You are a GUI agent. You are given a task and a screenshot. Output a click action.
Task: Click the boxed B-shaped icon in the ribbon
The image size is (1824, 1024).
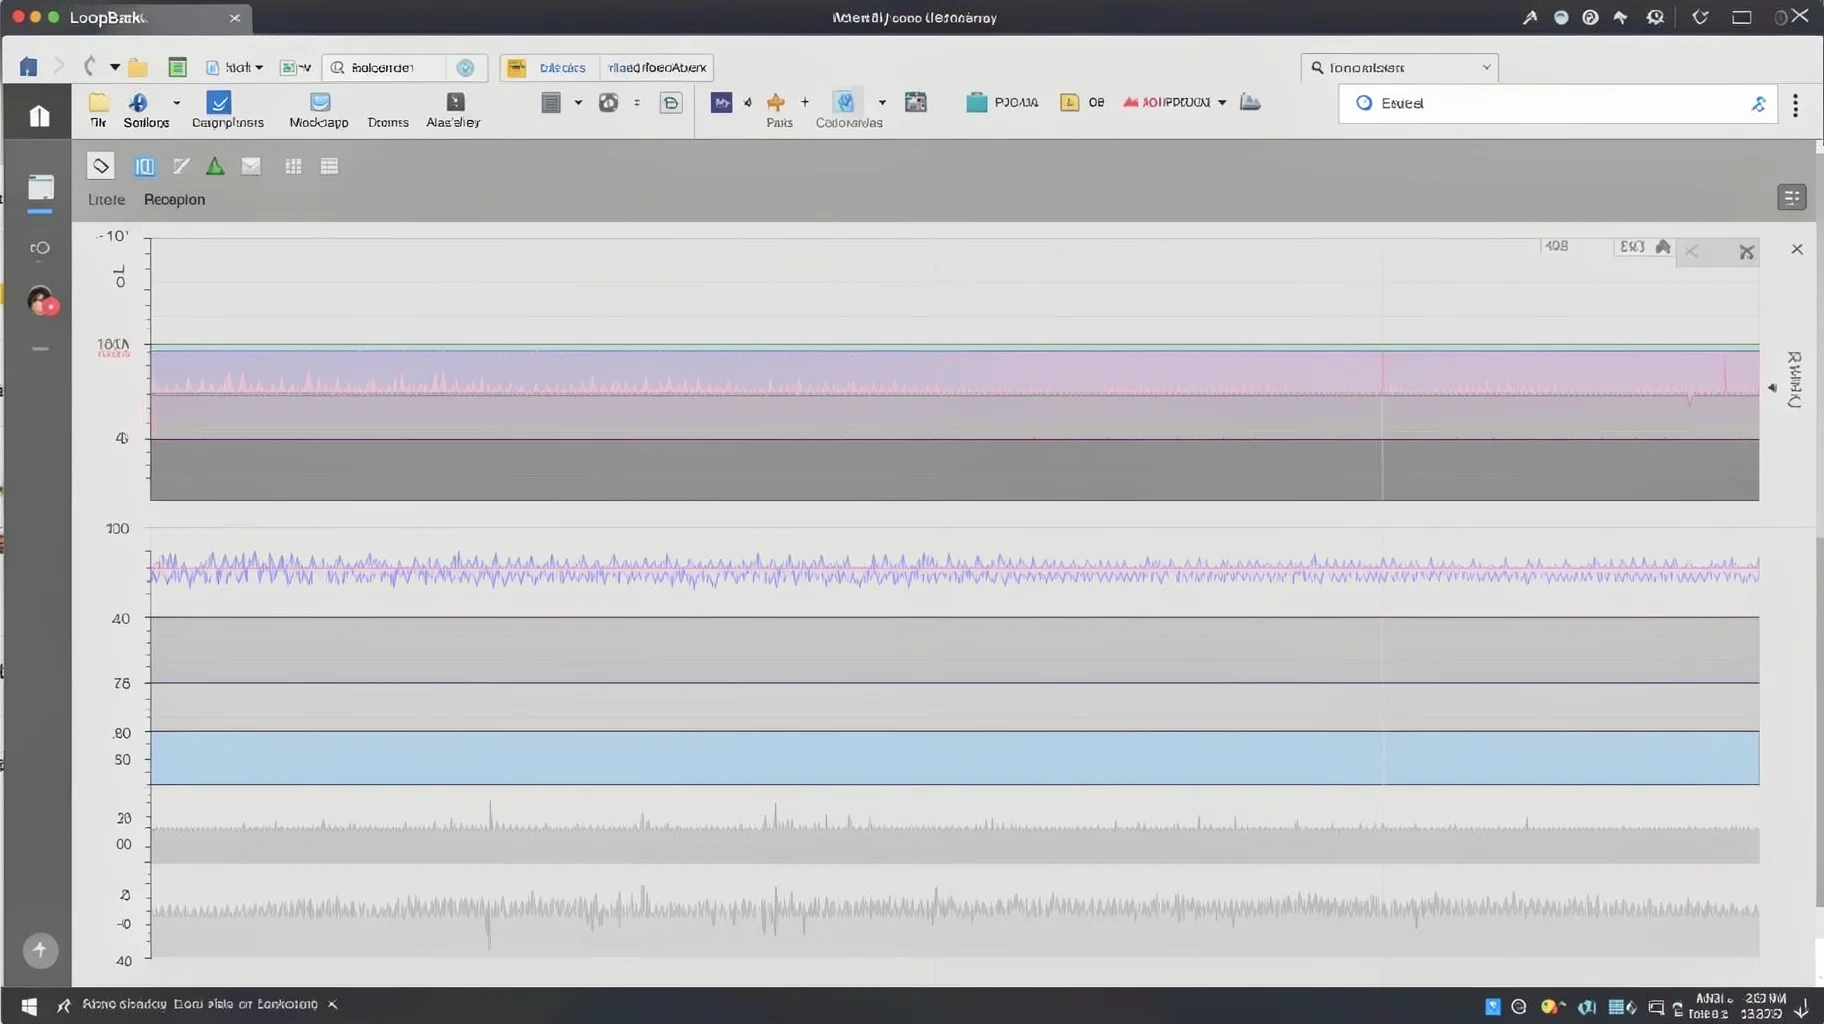point(671,102)
